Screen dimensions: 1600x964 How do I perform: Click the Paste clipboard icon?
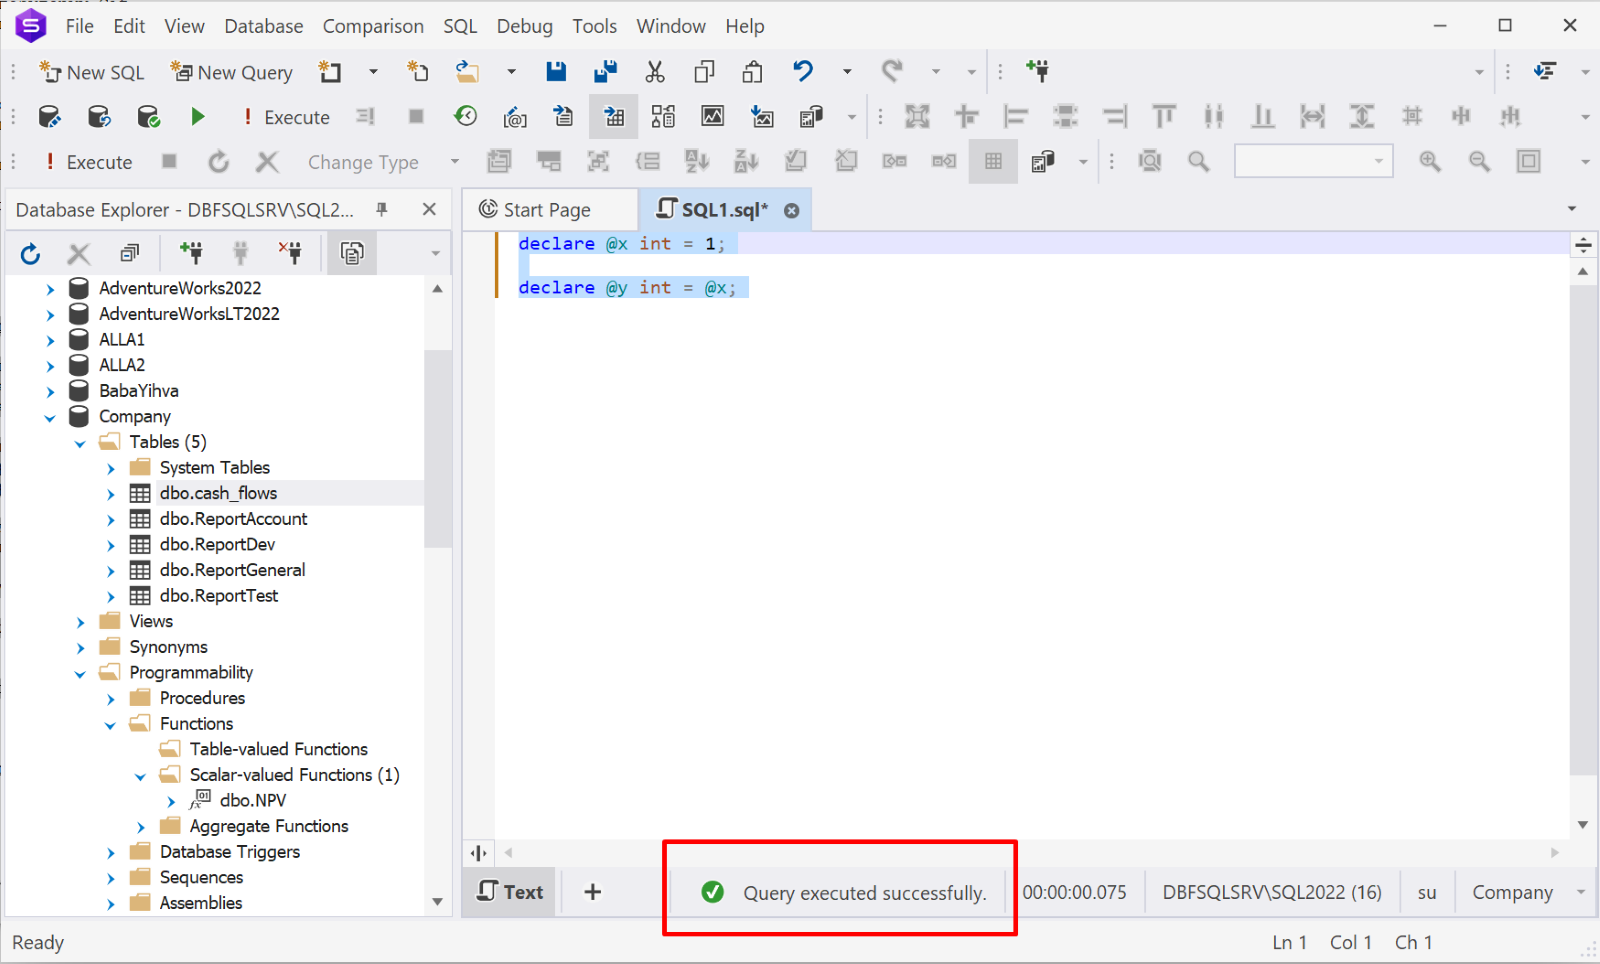(x=753, y=71)
